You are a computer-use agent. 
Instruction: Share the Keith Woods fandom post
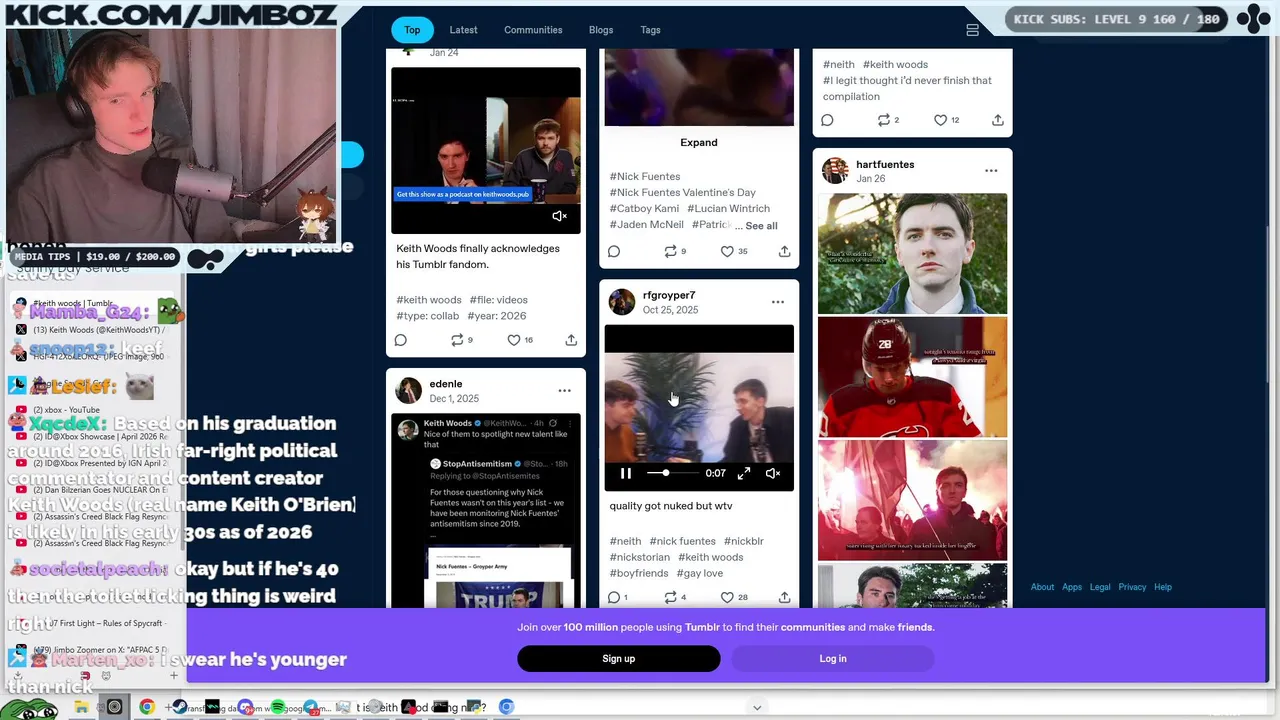coord(571,340)
